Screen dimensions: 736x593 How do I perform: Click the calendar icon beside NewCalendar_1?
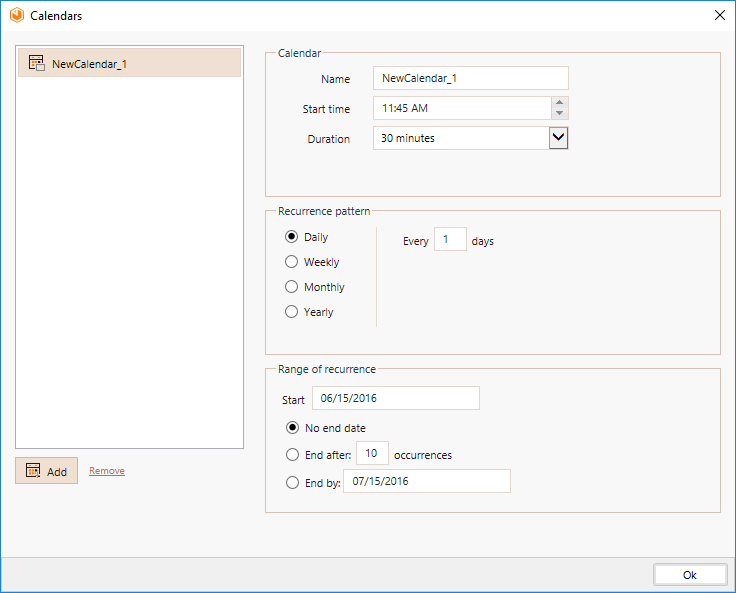(x=37, y=63)
